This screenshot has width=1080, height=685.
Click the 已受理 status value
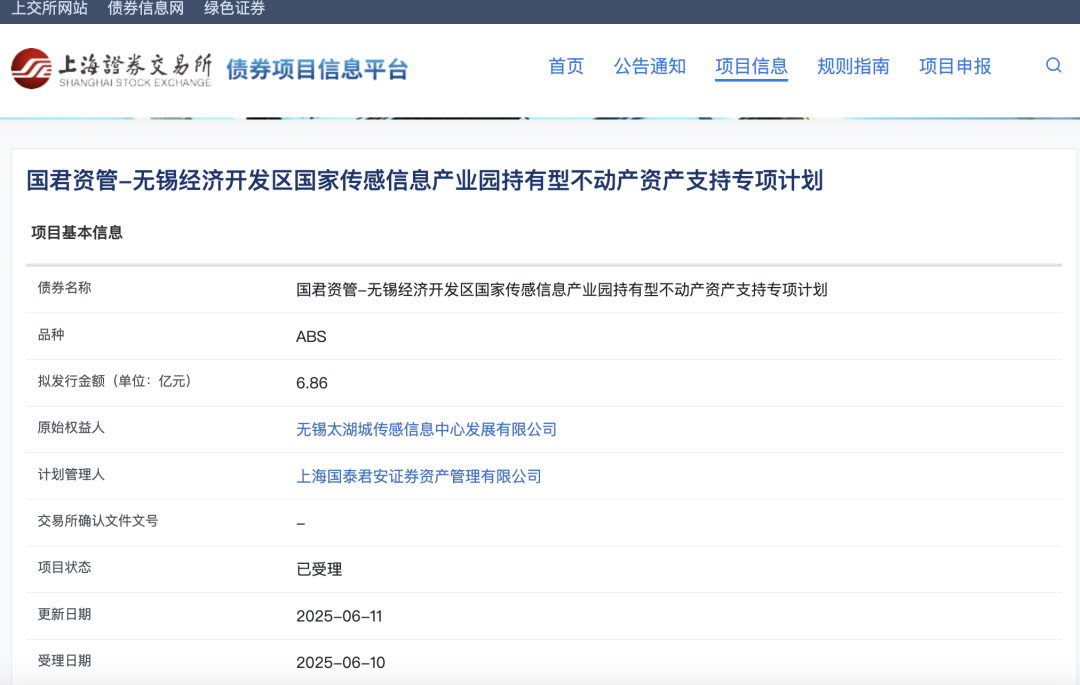tap(319, 569)
